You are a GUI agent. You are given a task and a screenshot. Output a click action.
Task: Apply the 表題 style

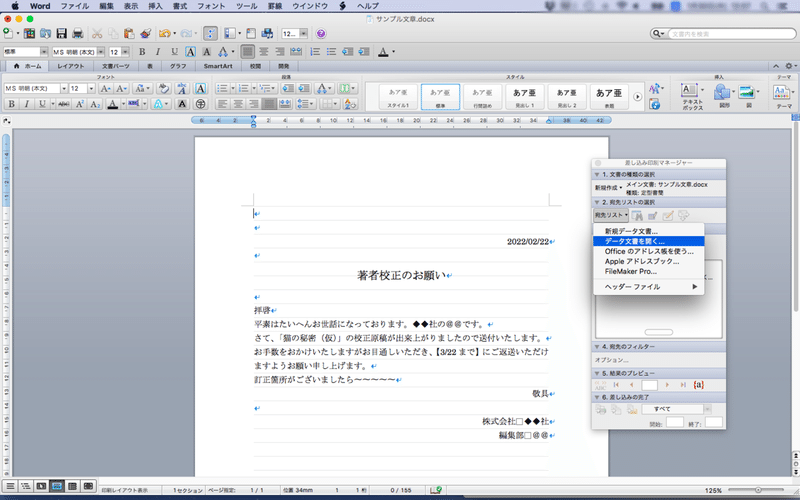[x=609, y=96]
